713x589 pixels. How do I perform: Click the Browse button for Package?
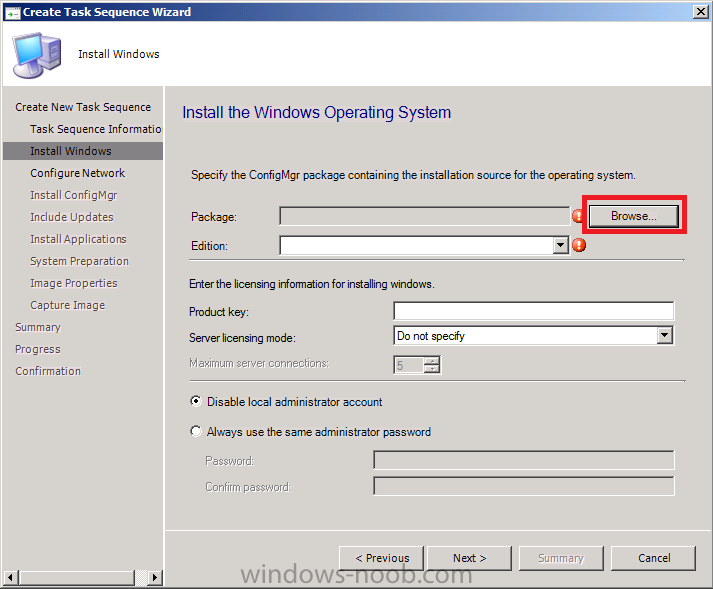633,216
